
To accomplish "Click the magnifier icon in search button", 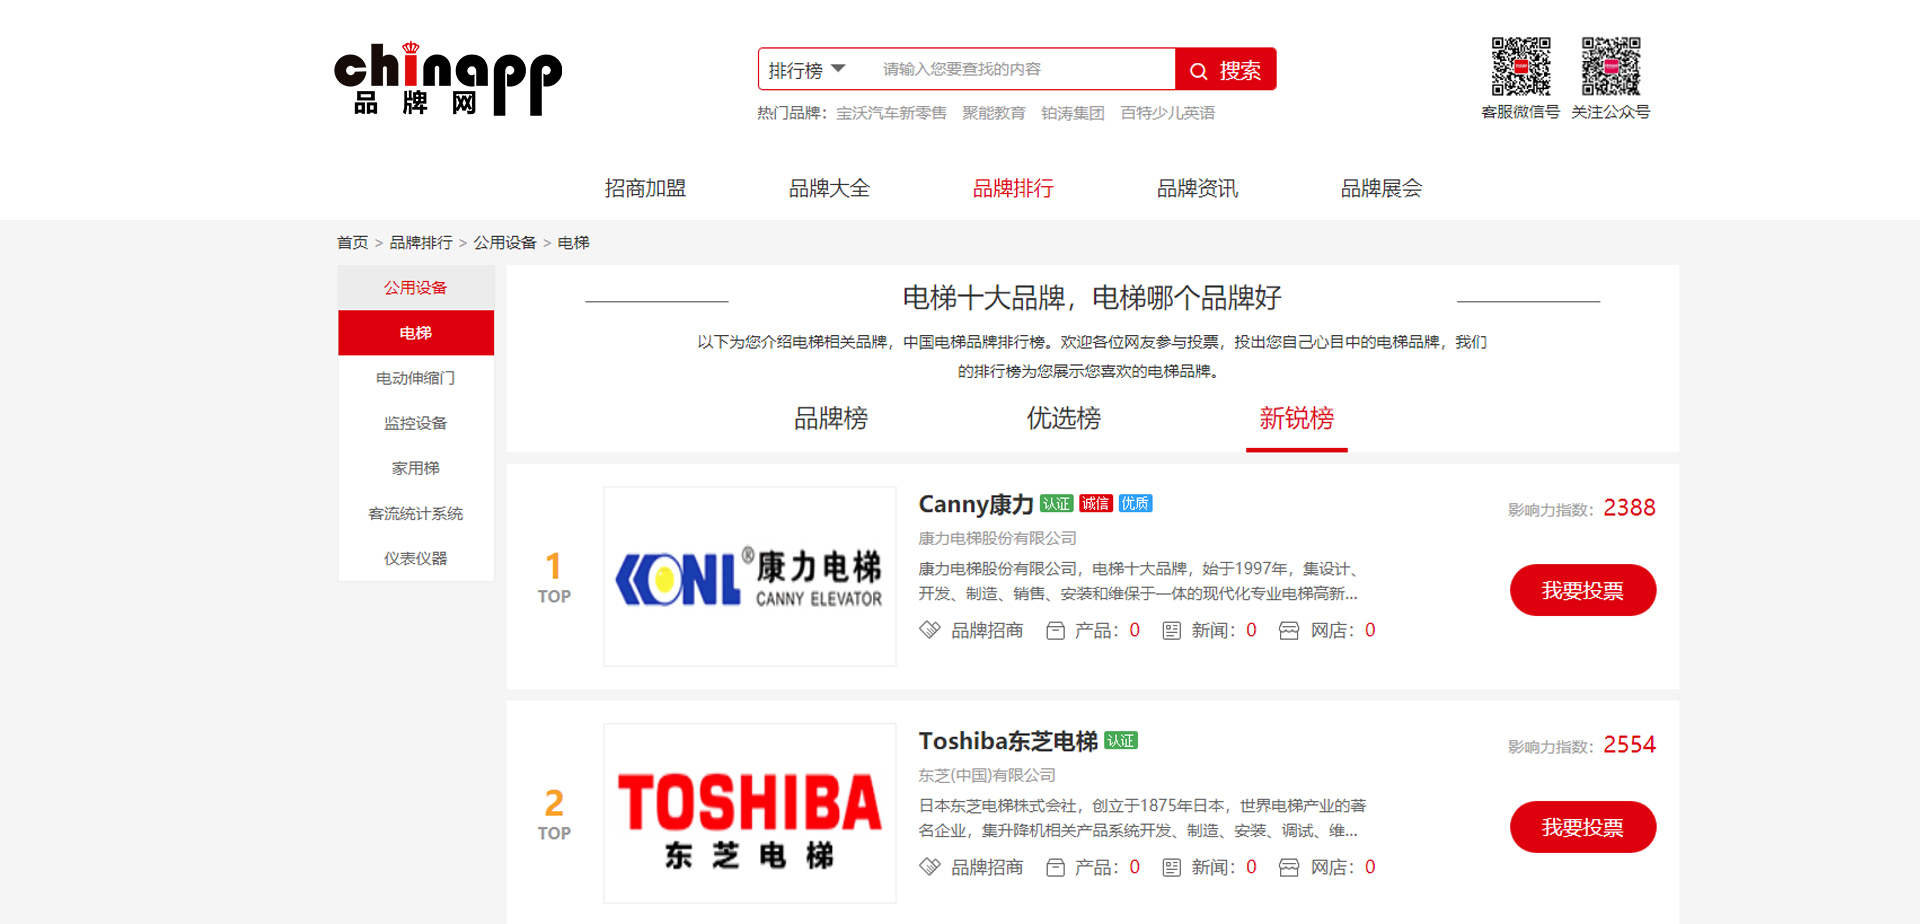I will (1198, 71).
